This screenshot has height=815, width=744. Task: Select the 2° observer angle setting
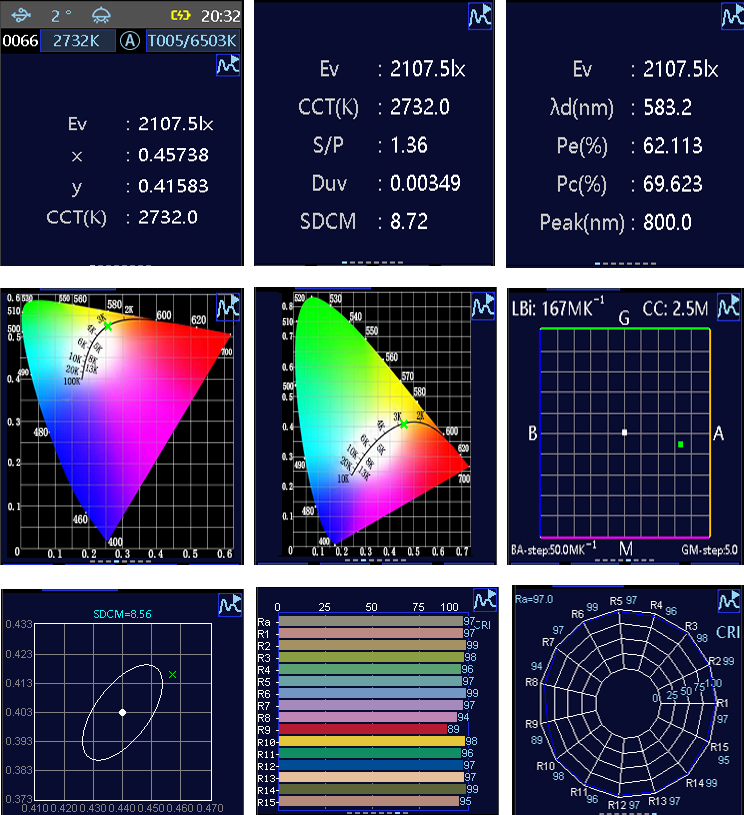tap(62, 15)
